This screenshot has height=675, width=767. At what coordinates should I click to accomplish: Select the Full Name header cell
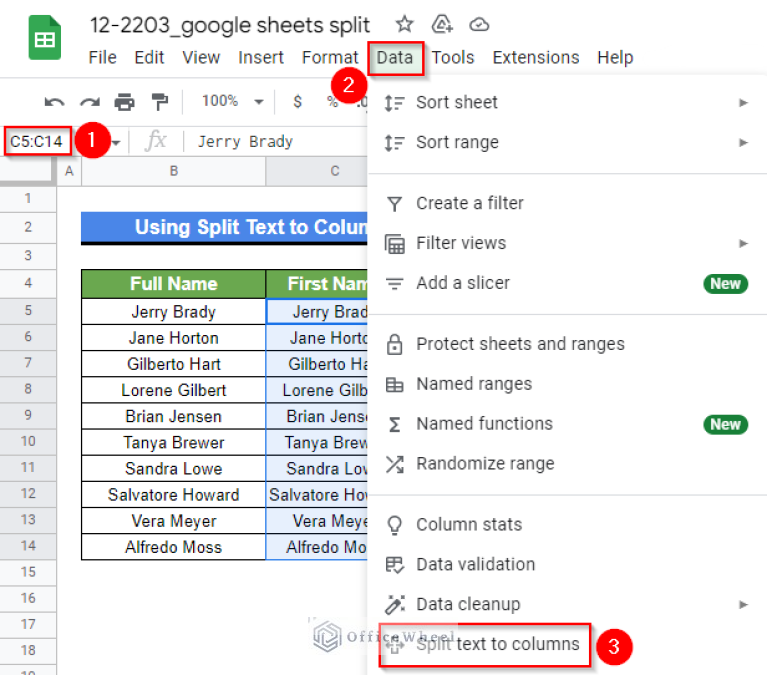174,284
